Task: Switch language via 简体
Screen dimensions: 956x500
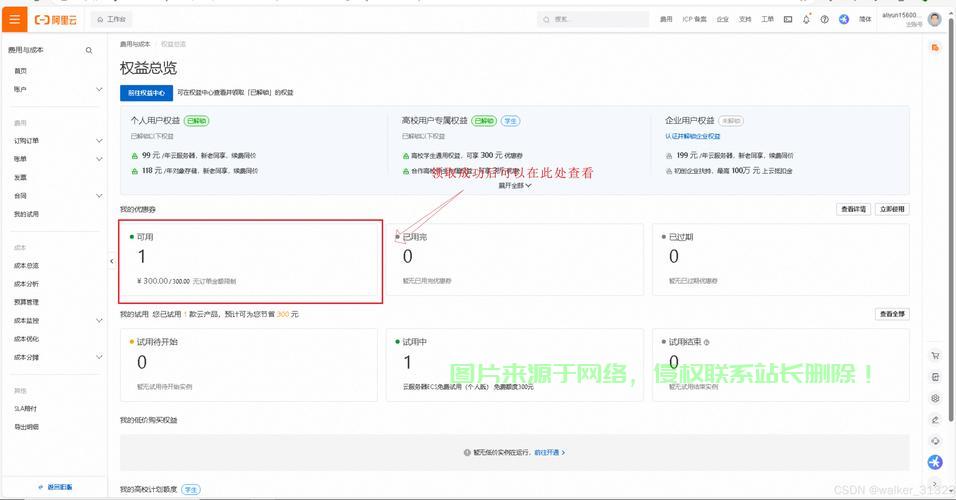Action: [x=865, y=20]
